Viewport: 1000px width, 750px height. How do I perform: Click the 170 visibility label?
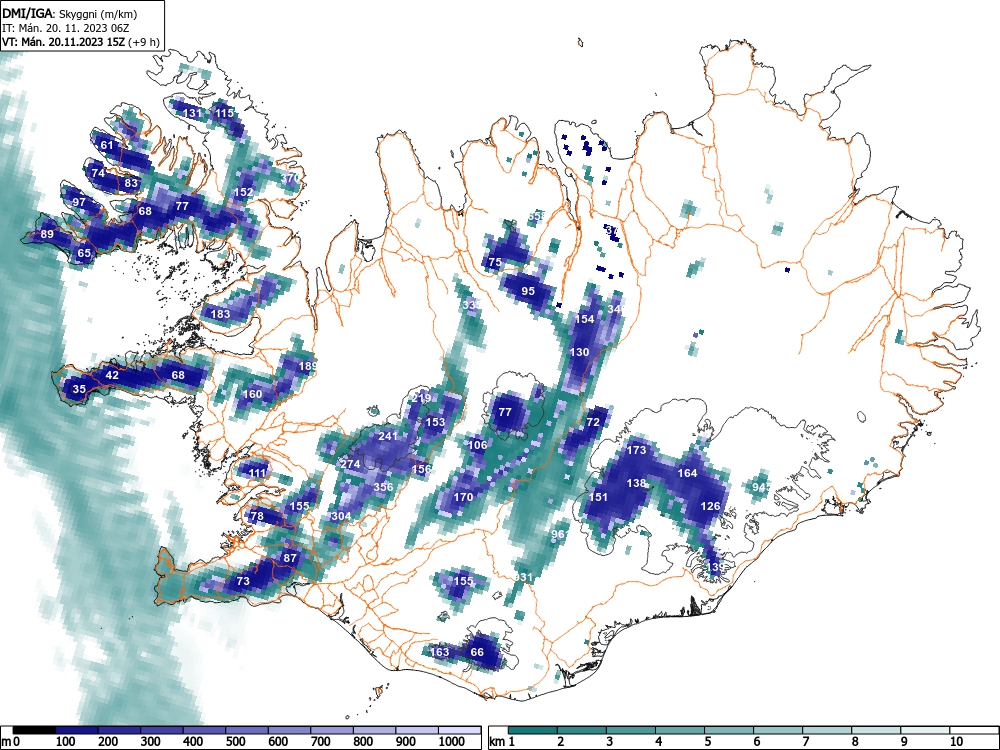[463, 497]
